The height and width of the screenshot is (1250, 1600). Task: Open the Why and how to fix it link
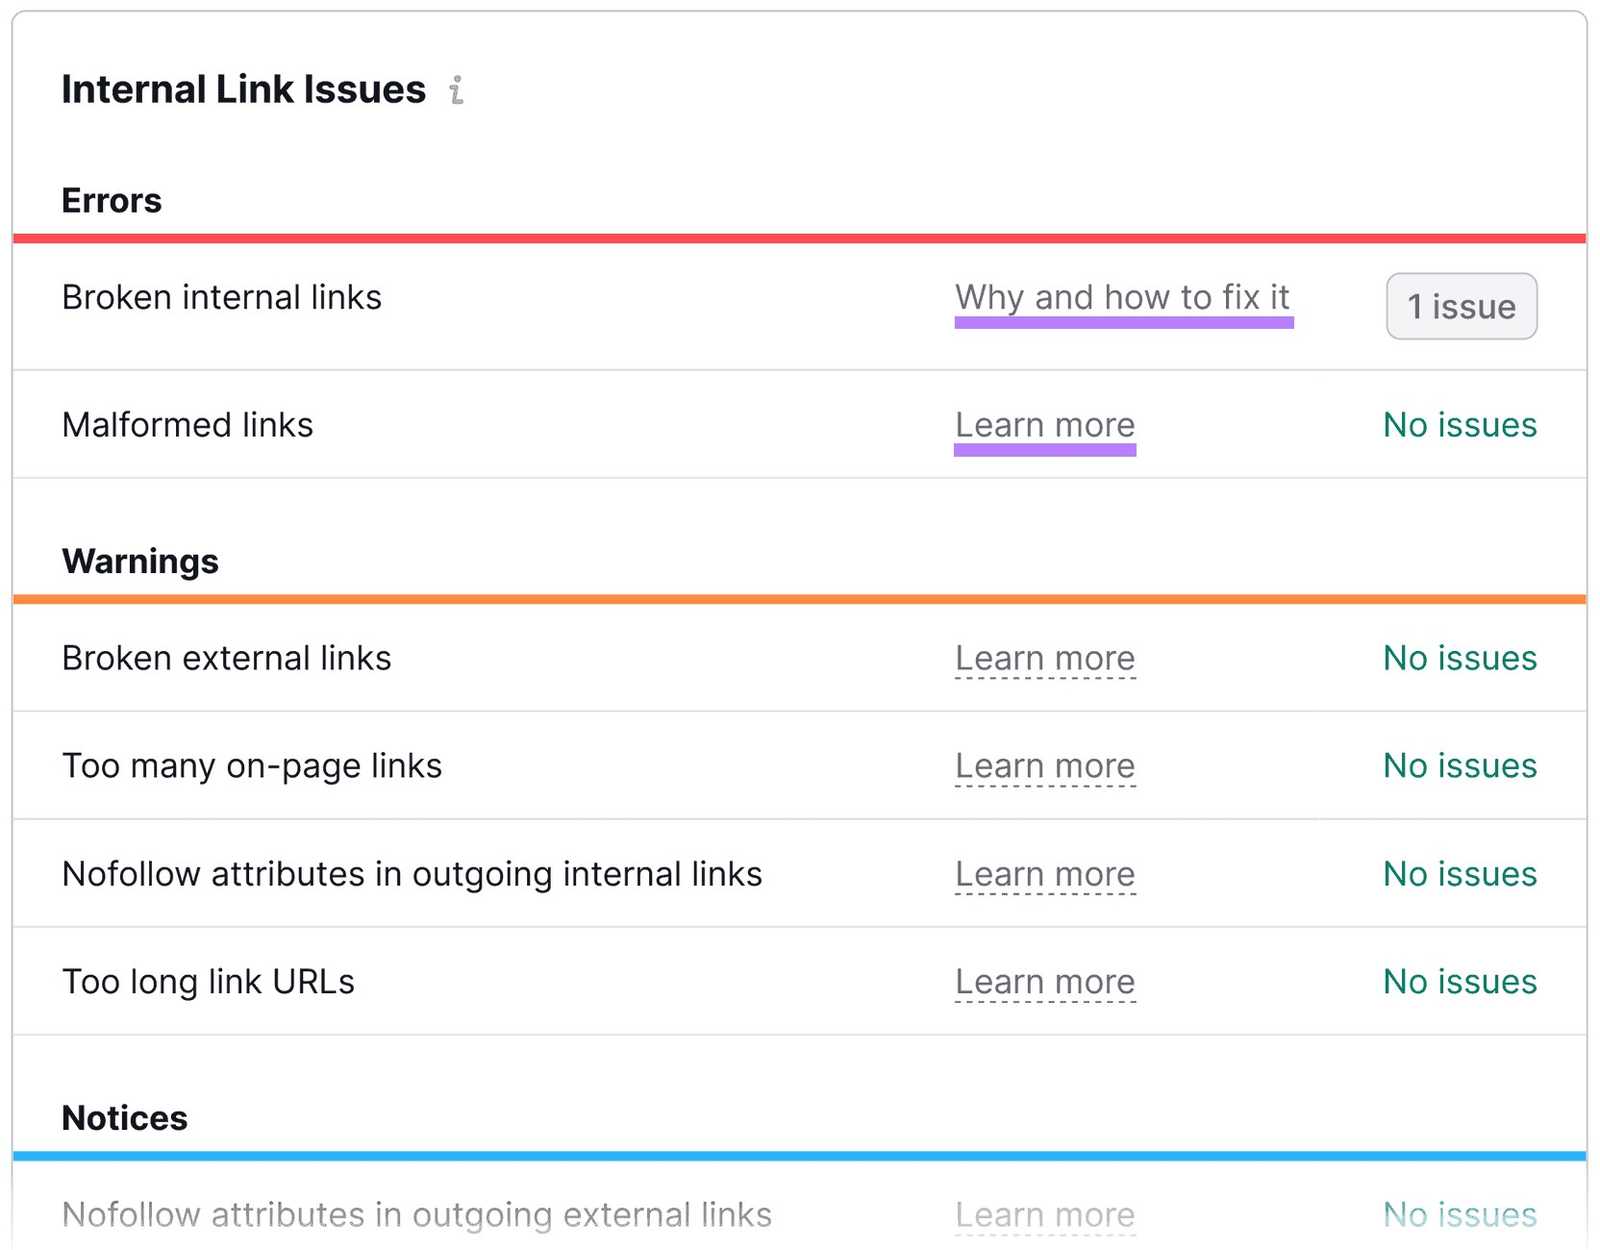tap(1123, 297)
